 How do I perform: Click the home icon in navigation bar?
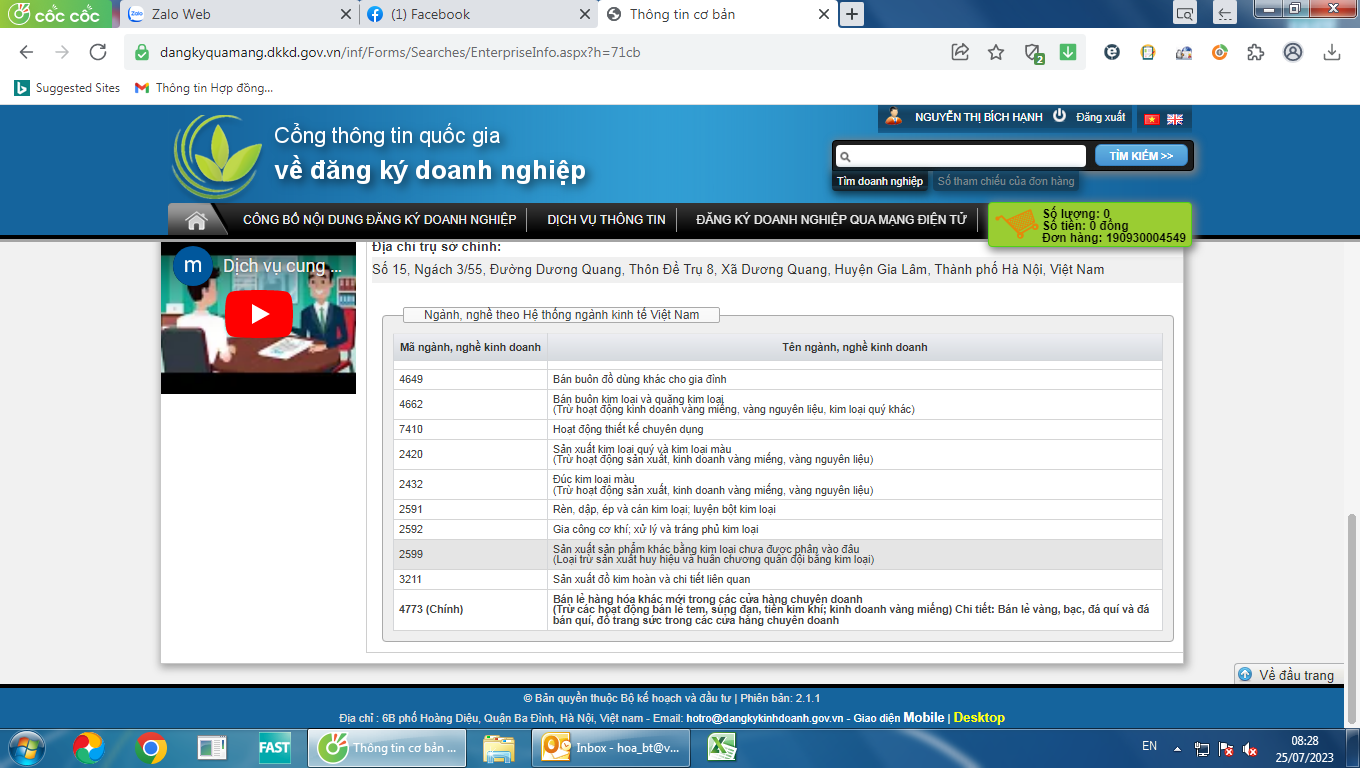point(196,220)
